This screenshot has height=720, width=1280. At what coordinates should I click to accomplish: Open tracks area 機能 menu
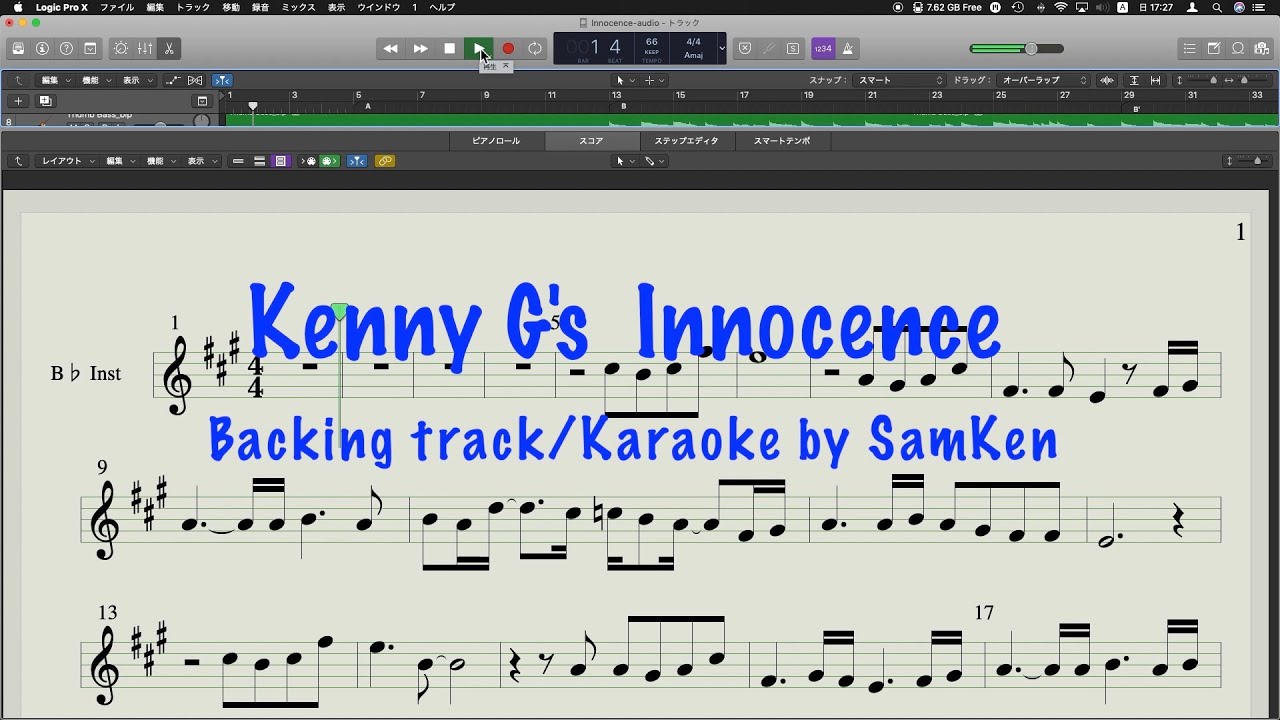(96, 80)
